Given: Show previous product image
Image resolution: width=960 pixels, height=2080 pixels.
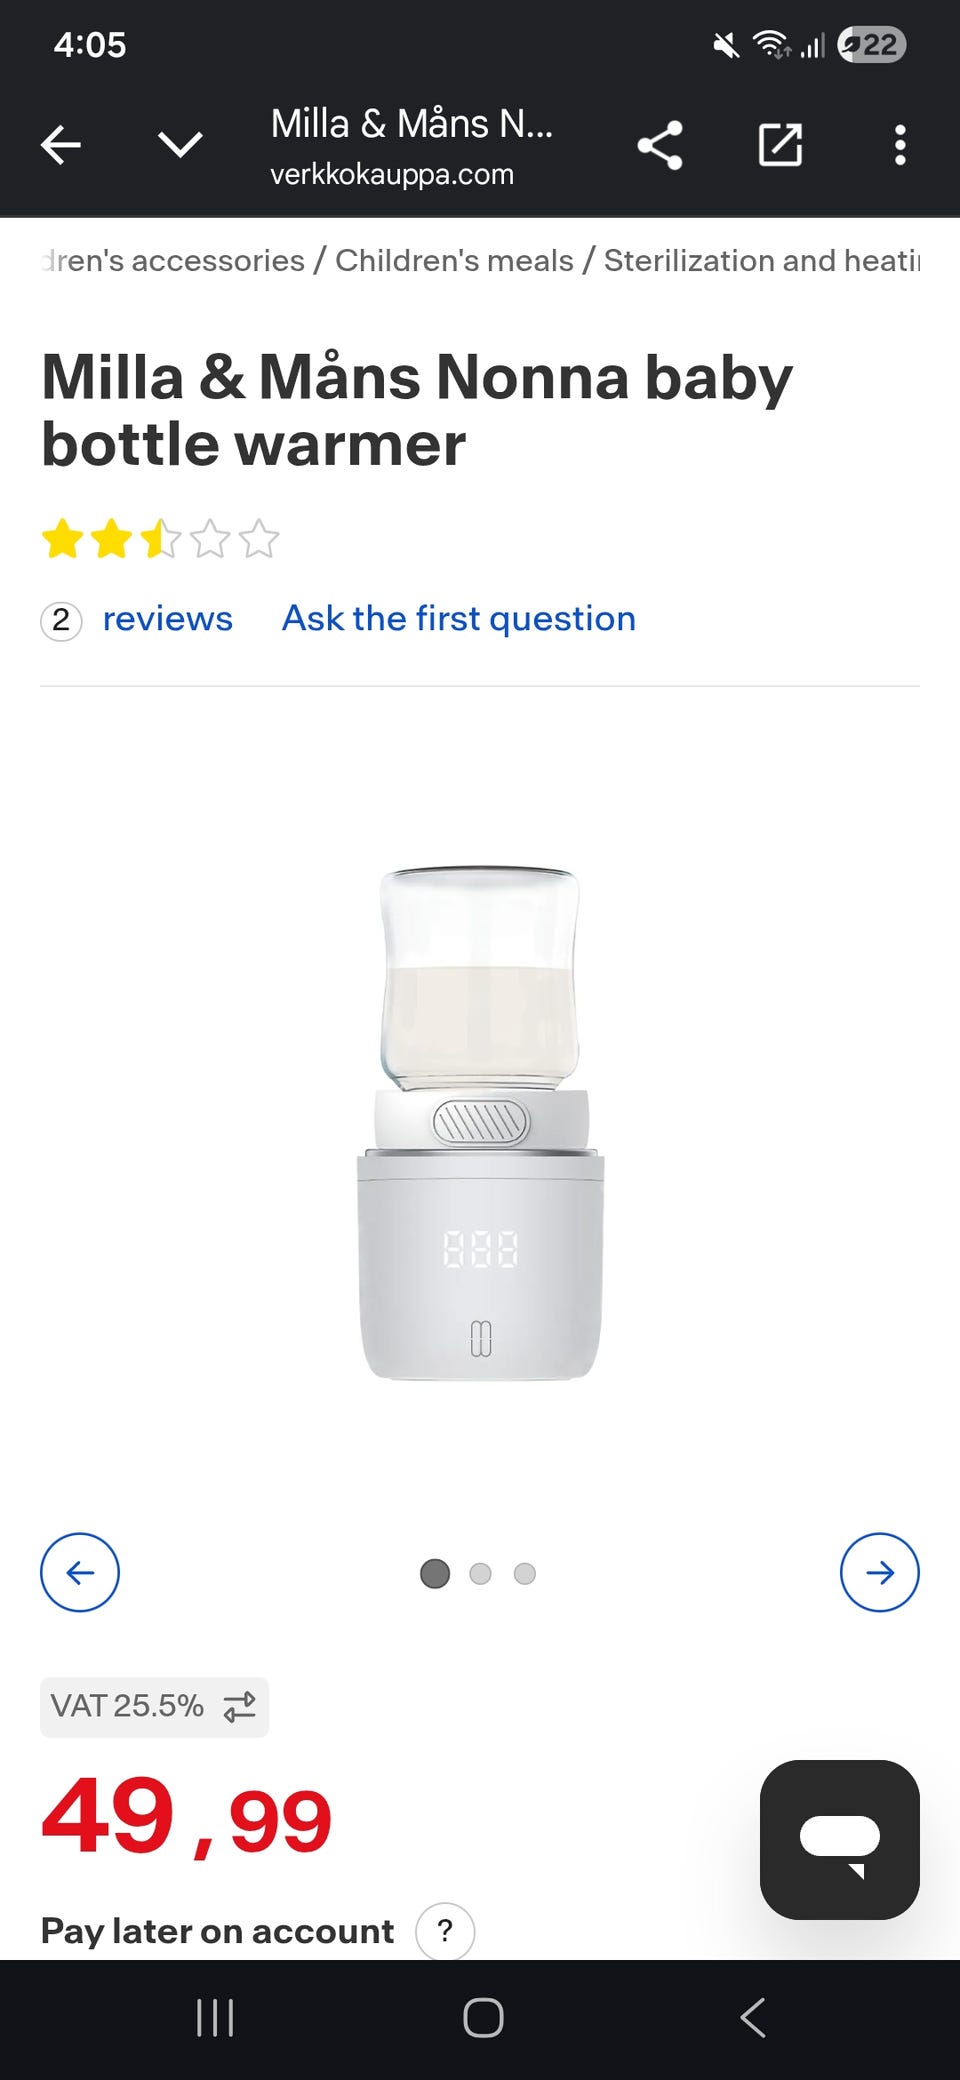Looking at the screenshot, I should [x=80, y=1572].
